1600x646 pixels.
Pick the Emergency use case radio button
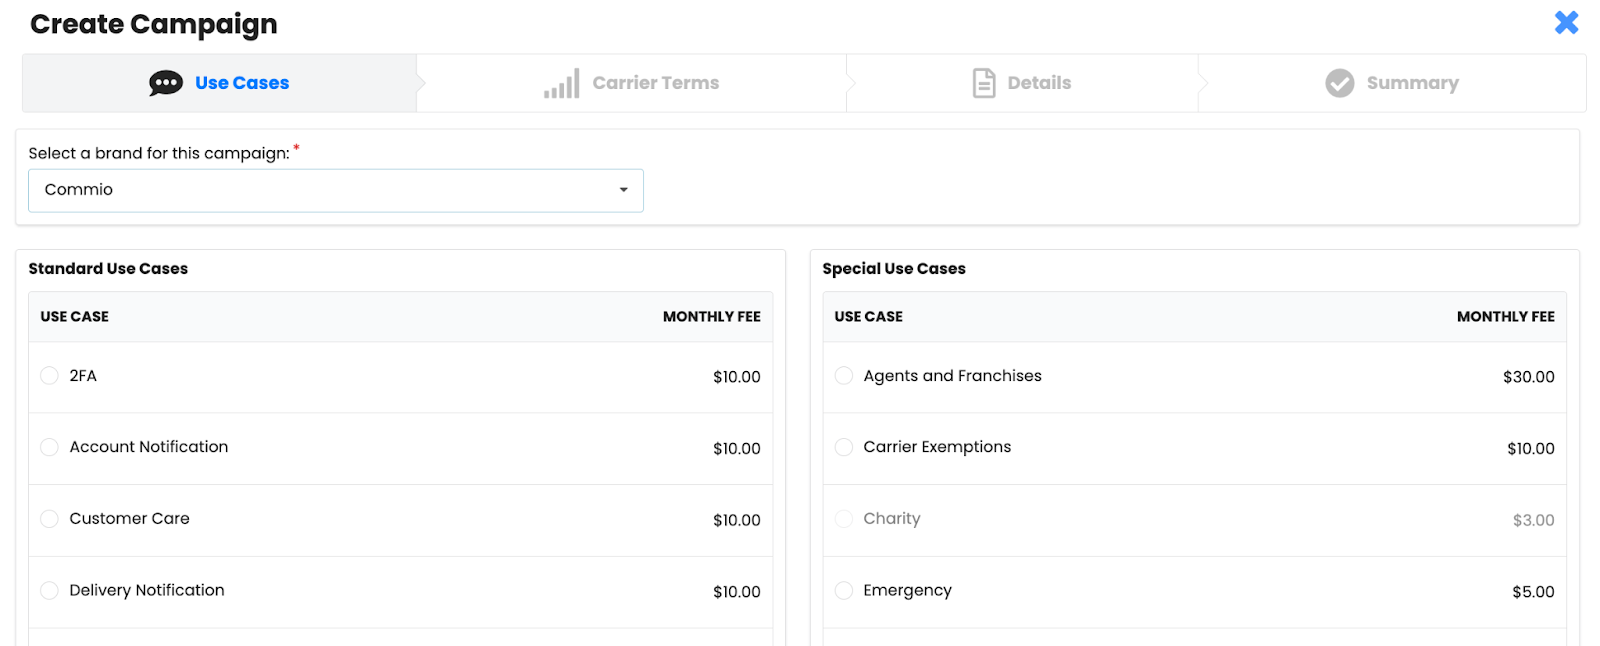pos(844,590)
